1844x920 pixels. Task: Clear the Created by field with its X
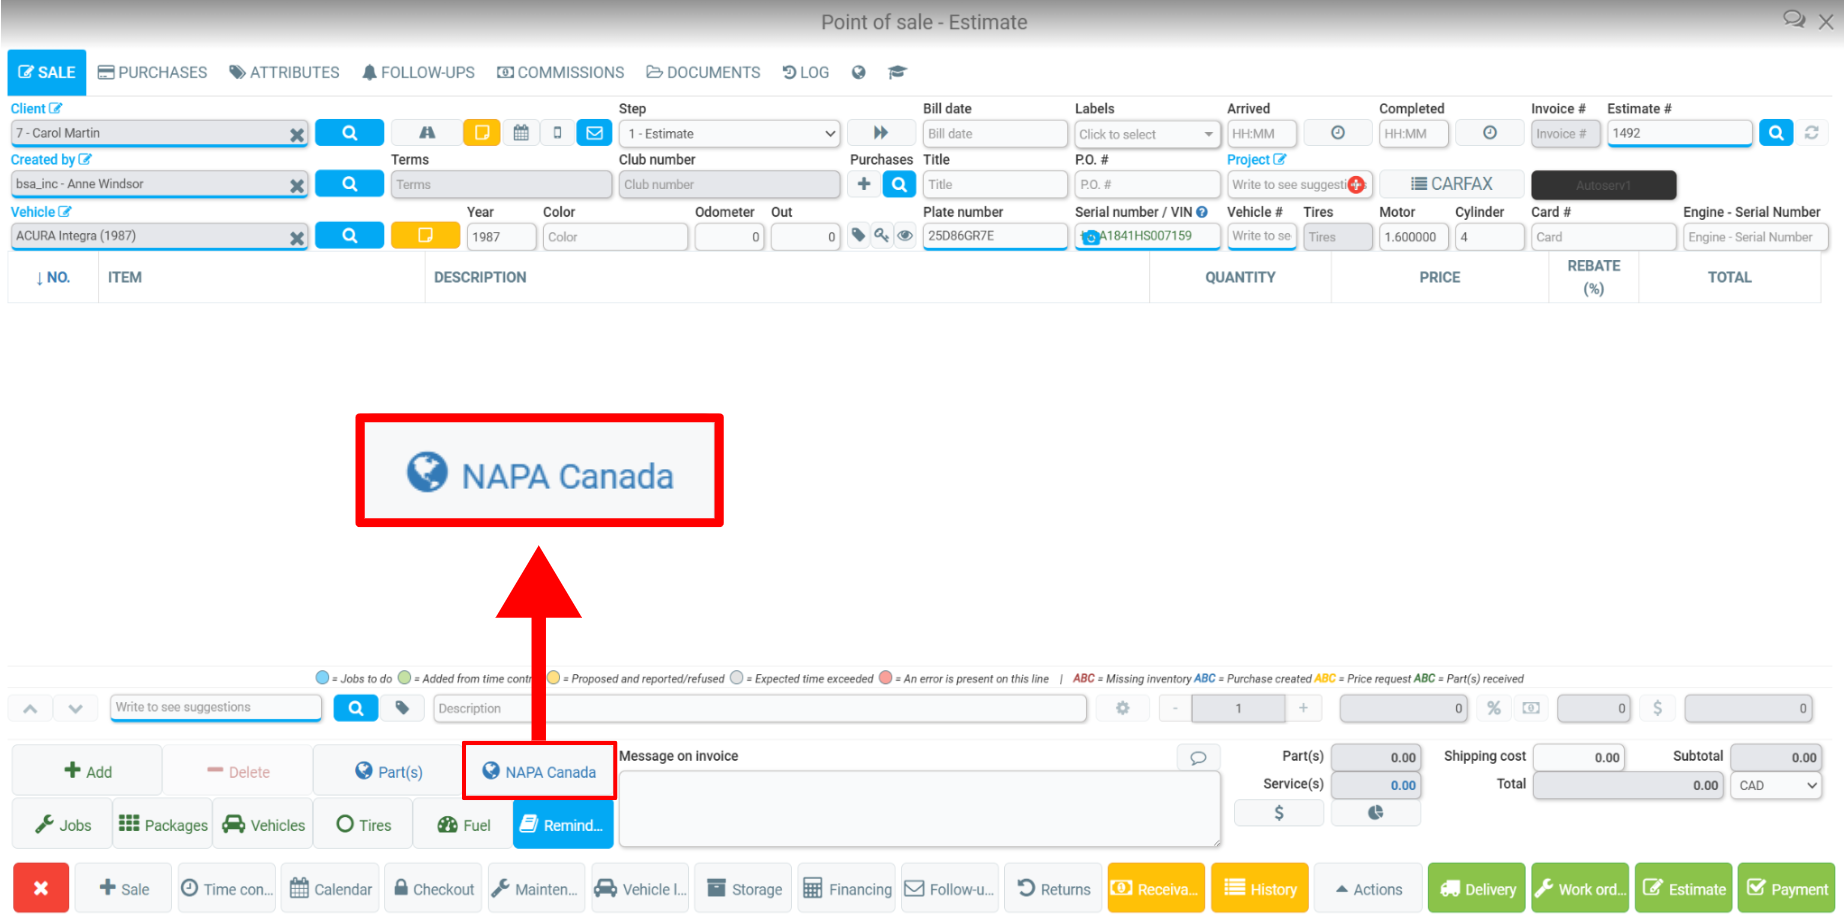pos(297,185)
